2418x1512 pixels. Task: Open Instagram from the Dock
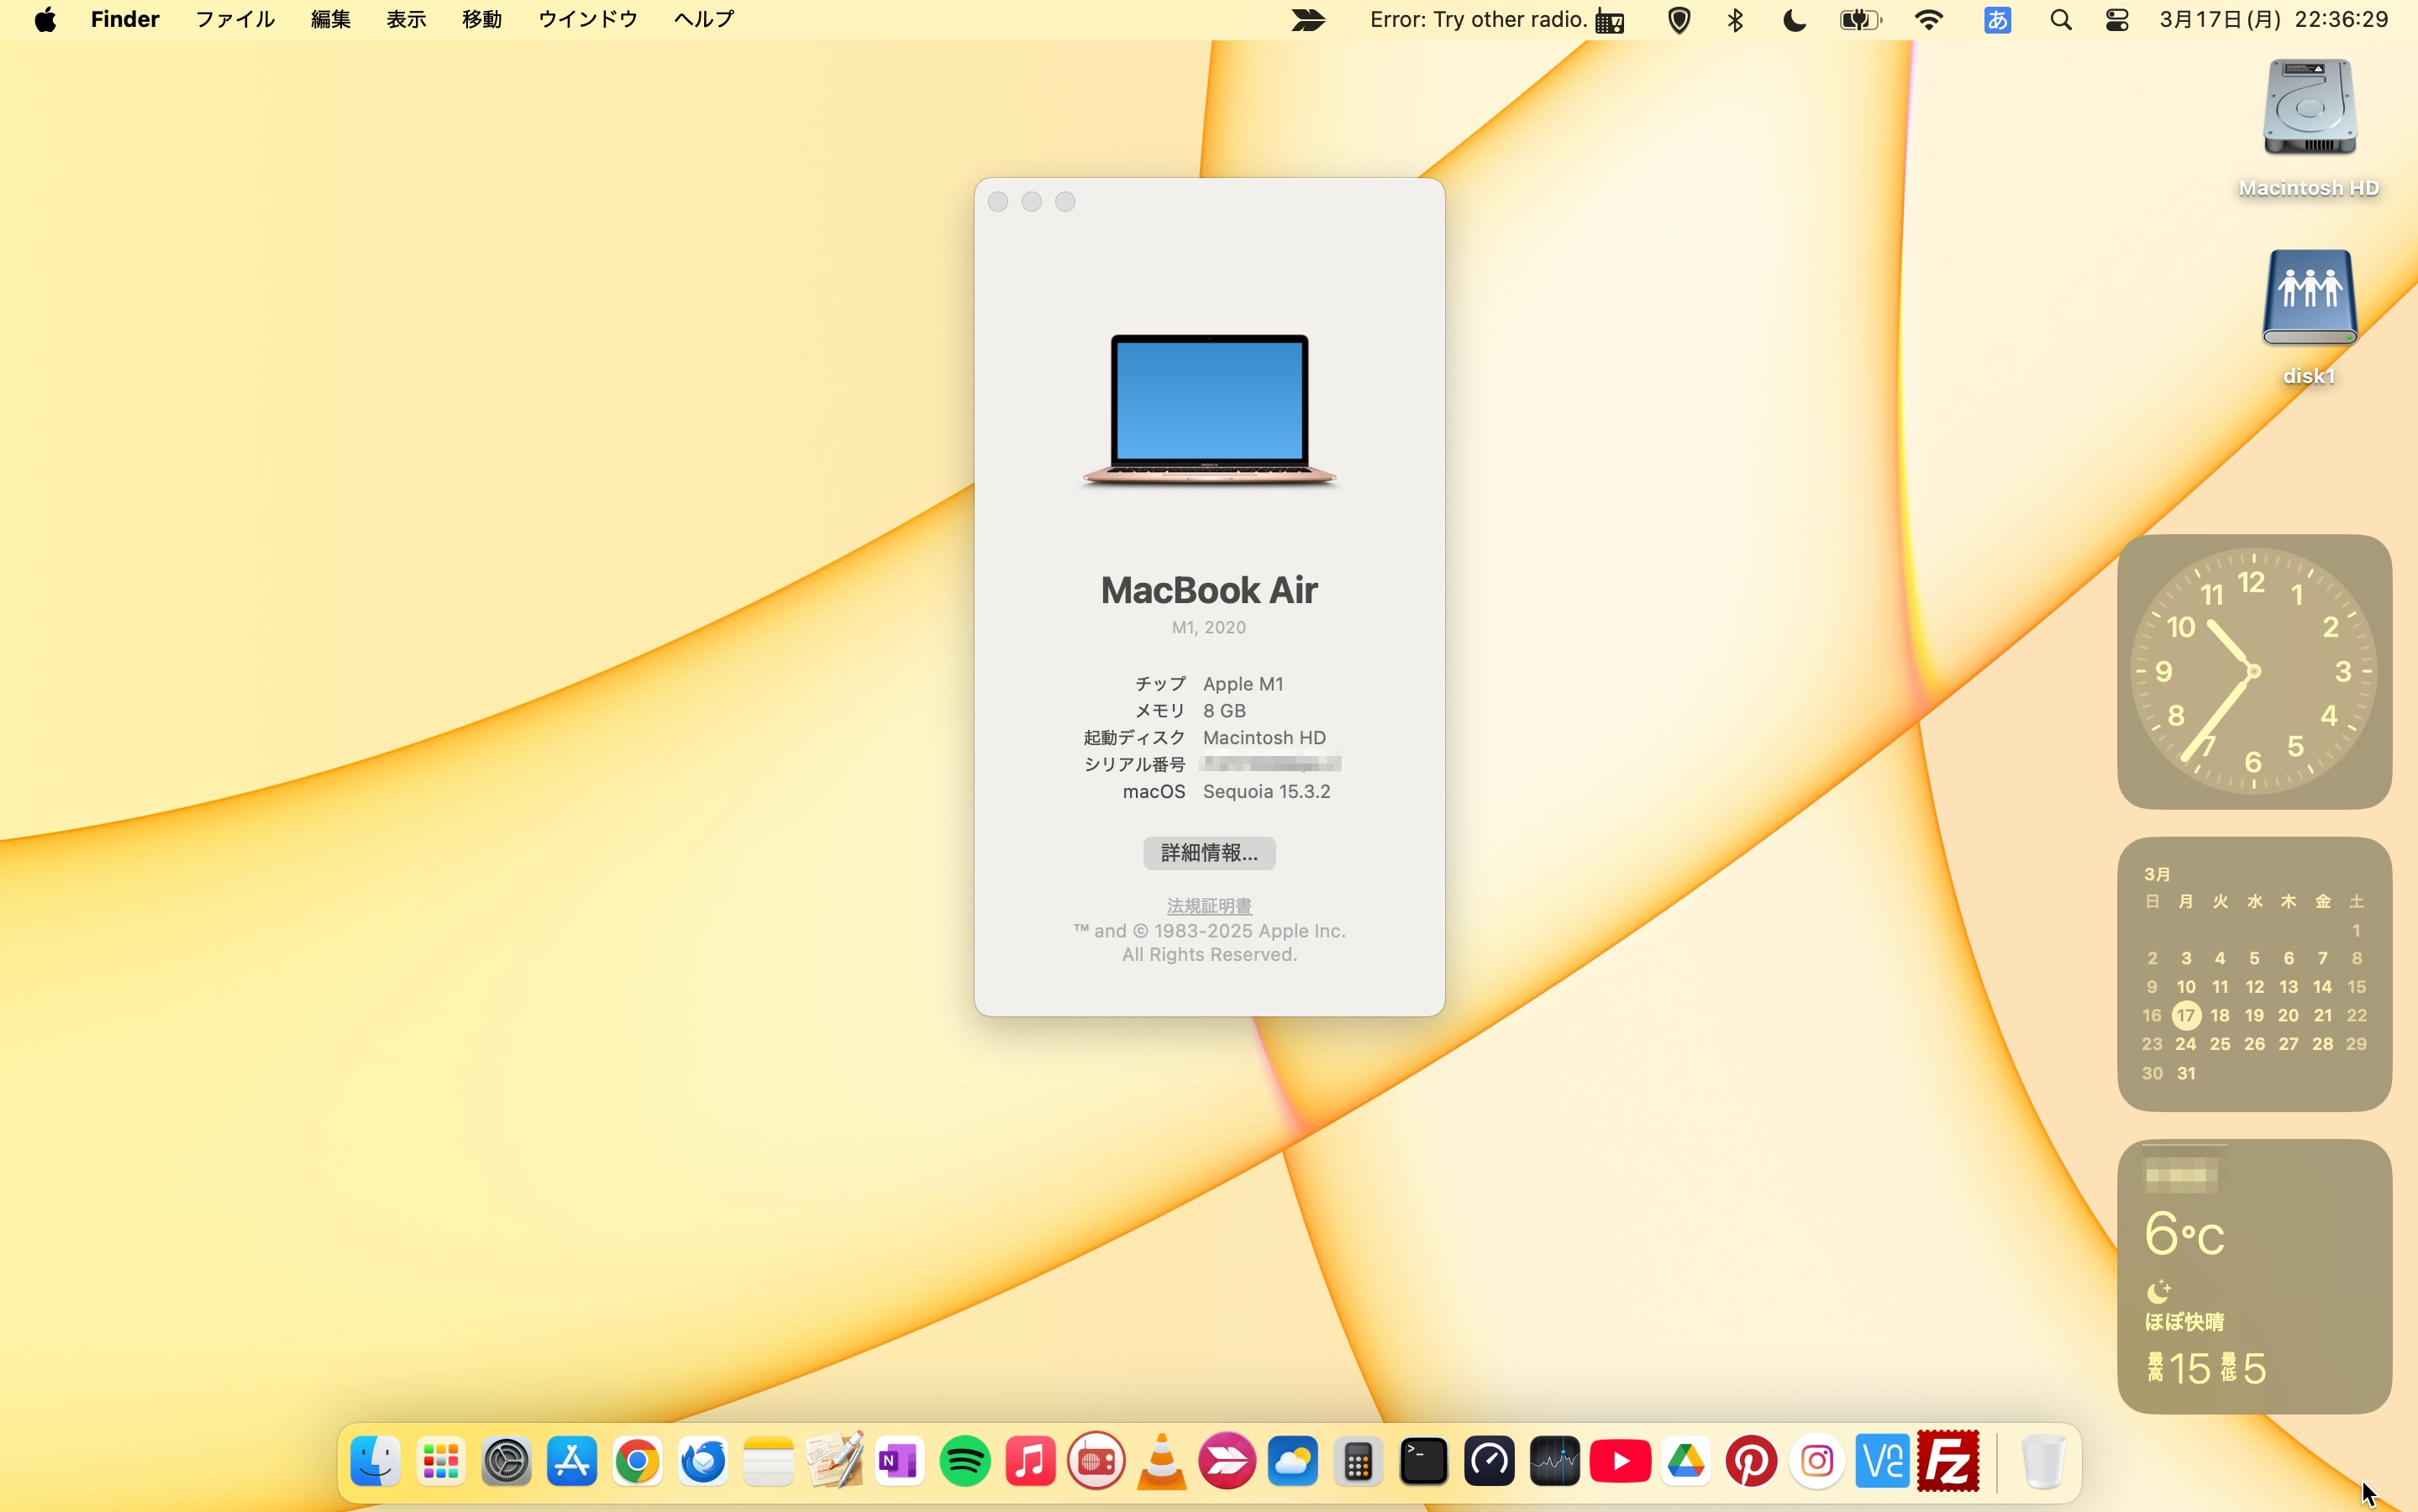coord(1816,1462)
